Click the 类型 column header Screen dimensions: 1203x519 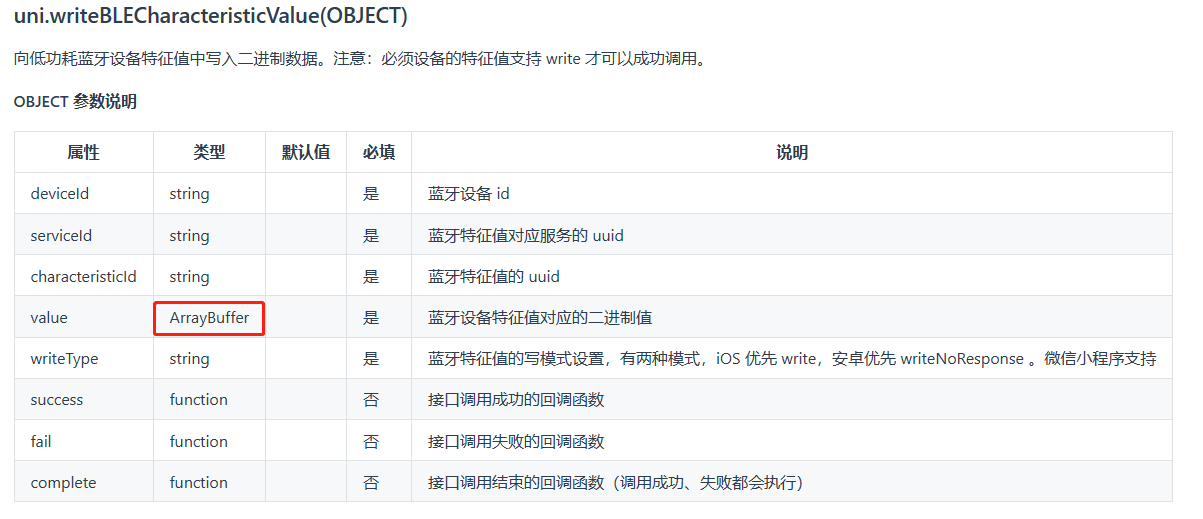(209, 152)
